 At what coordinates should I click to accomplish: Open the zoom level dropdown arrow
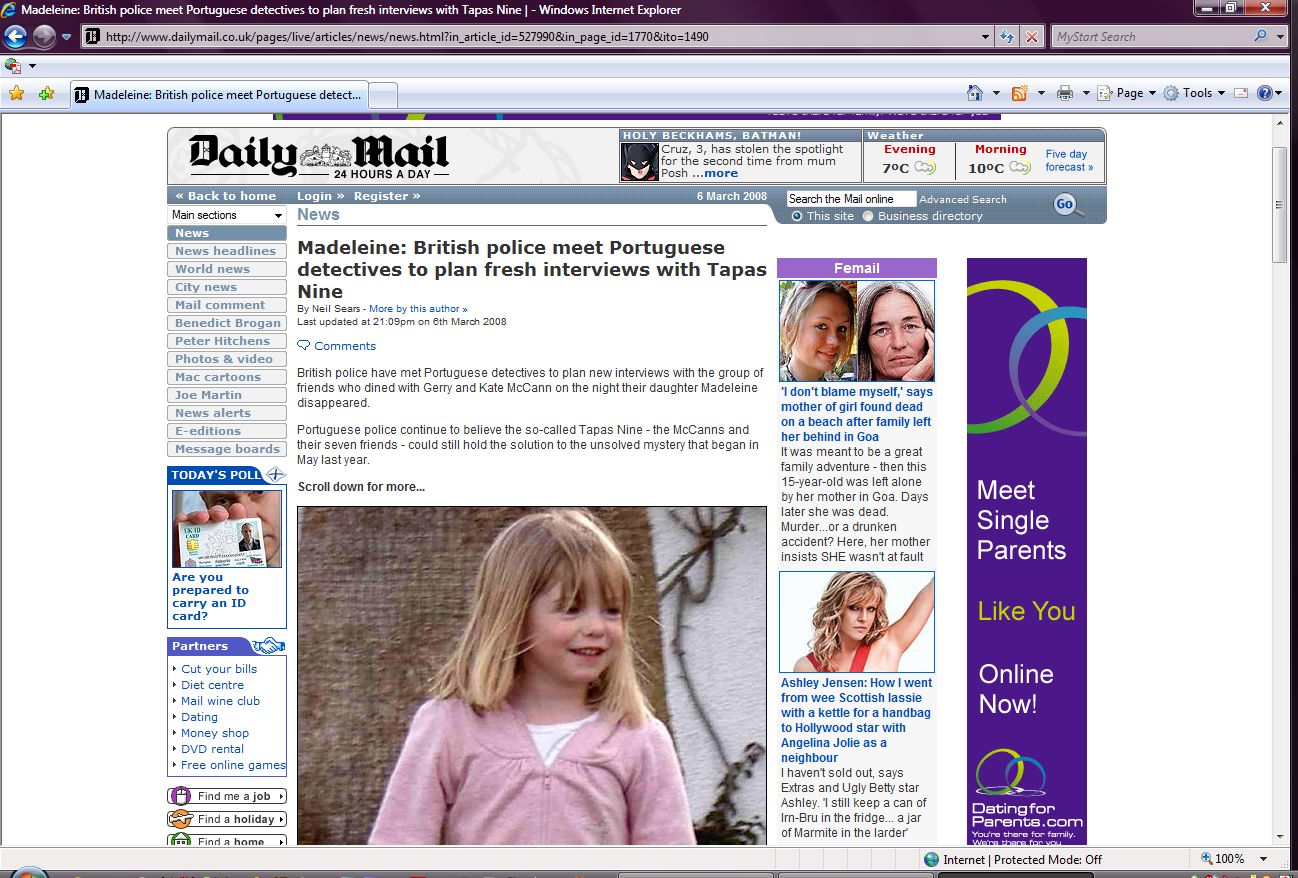tap(1264, 859)
